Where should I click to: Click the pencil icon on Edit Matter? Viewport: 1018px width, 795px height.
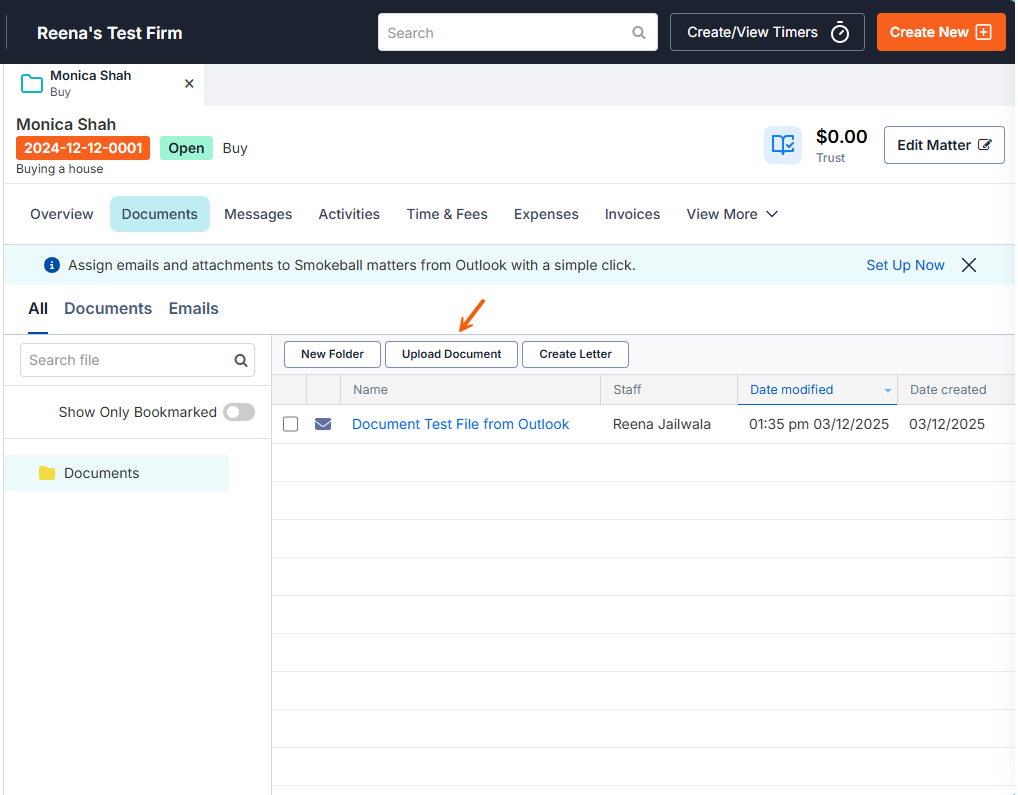pos(985,145)
